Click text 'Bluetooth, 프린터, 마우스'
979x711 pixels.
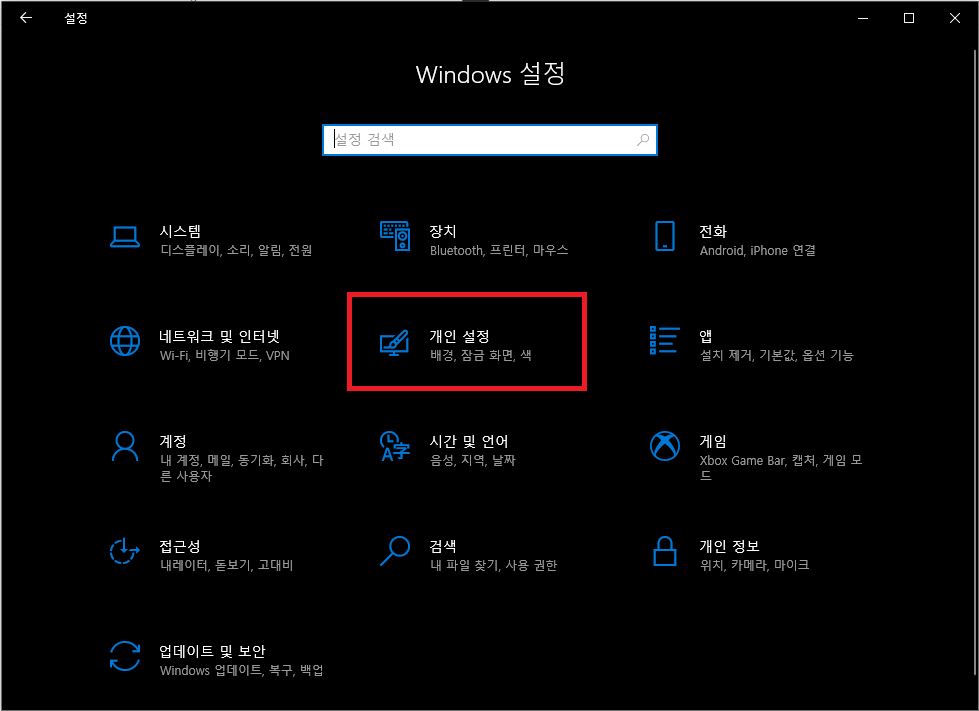click(x=499, y=250)
